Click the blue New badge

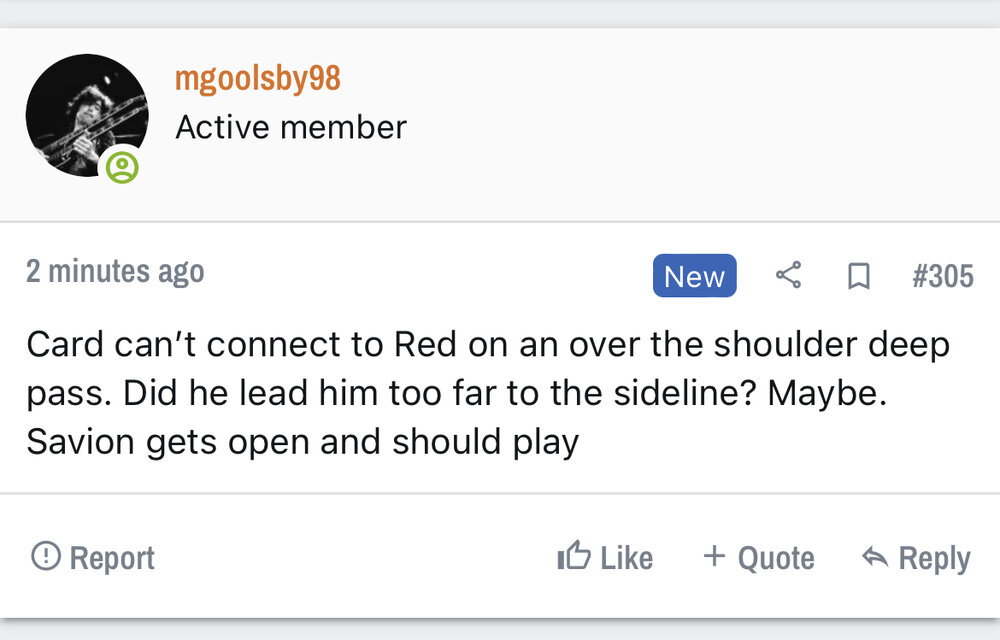694,276
